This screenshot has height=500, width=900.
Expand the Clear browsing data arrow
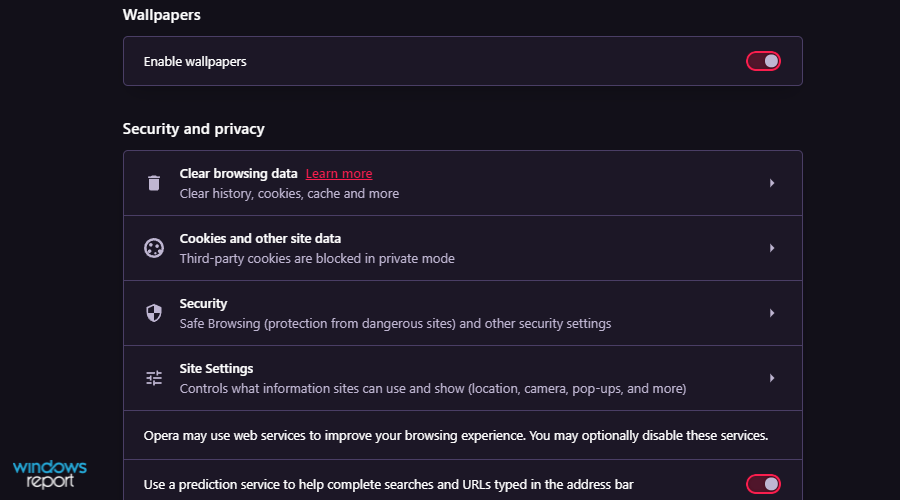point(772,183)
